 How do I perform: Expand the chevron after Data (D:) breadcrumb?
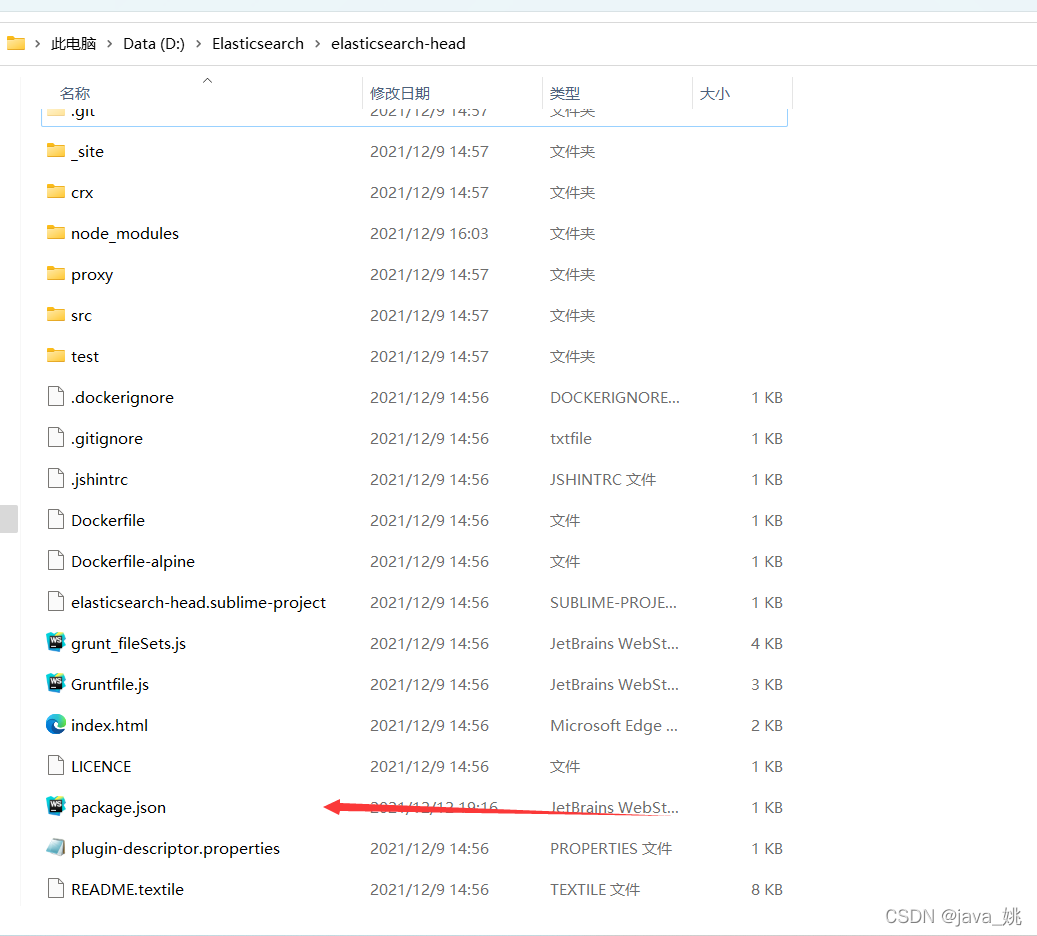[199, 44]
